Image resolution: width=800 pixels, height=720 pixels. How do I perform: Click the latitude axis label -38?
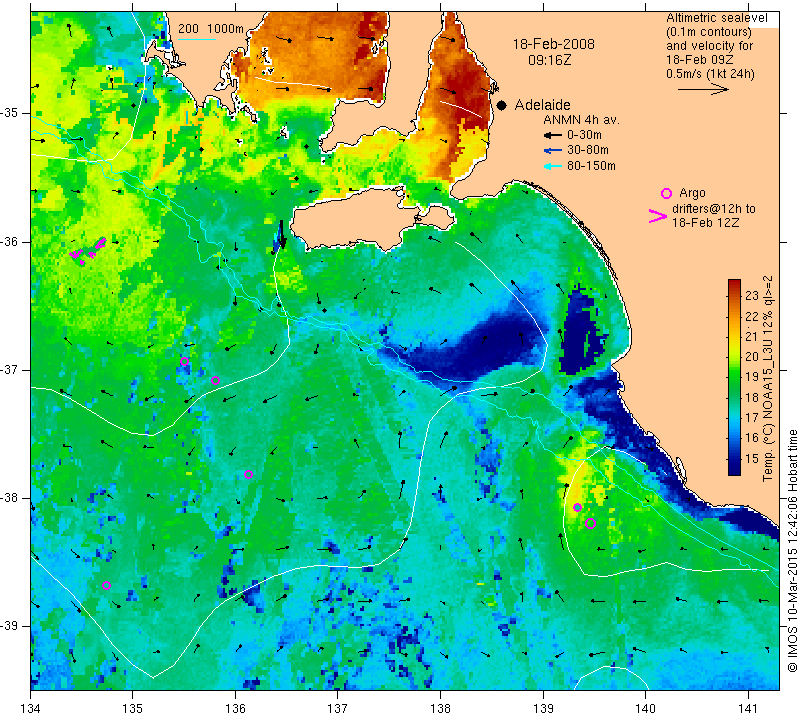10,498
